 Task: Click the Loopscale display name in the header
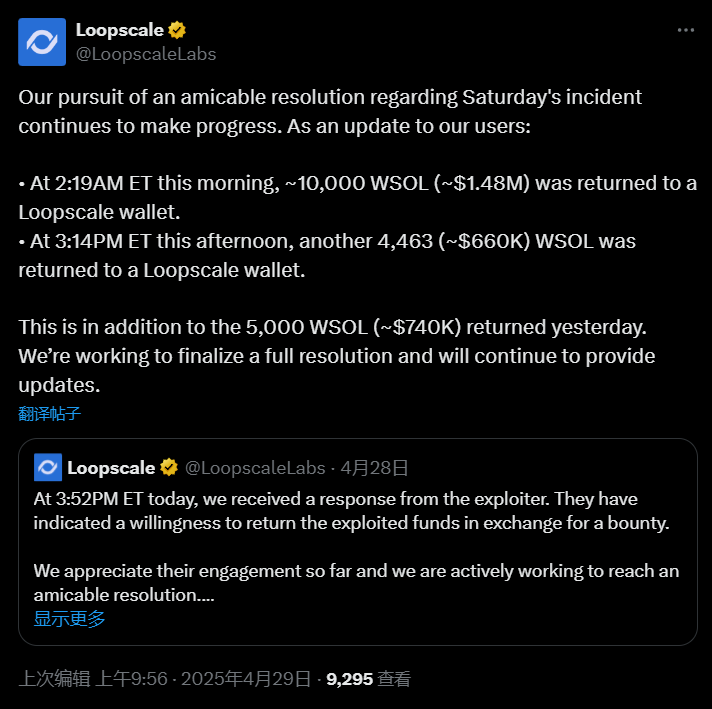click(x=119, y=30)
